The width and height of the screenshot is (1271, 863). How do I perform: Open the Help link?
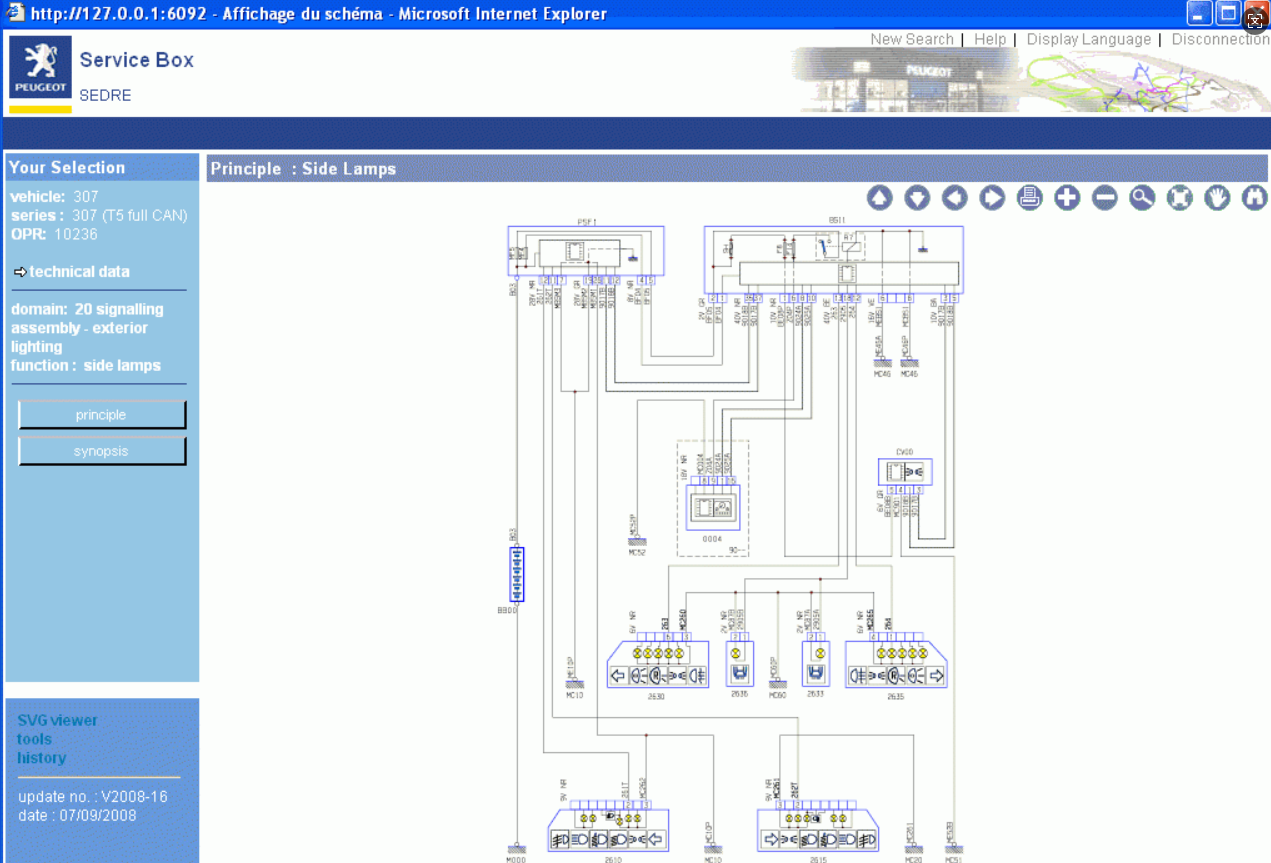[989, 40]
